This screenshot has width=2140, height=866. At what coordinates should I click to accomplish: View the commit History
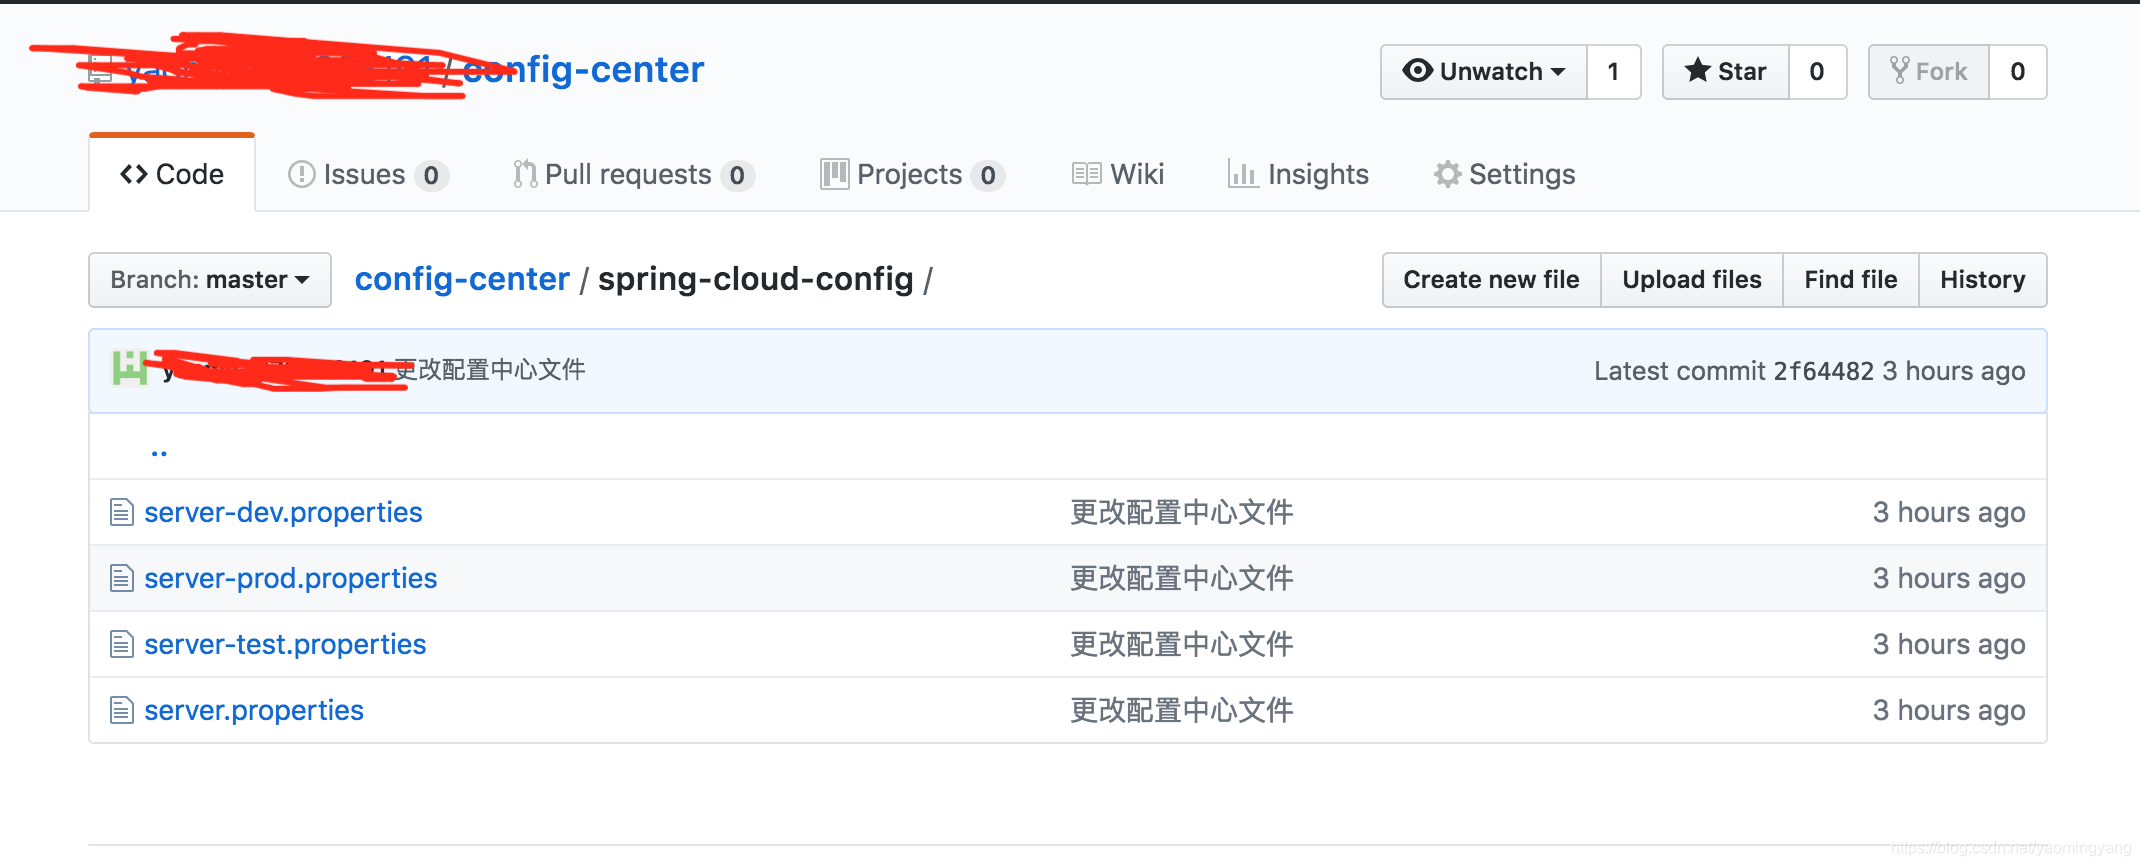[x=1983, y=280]
